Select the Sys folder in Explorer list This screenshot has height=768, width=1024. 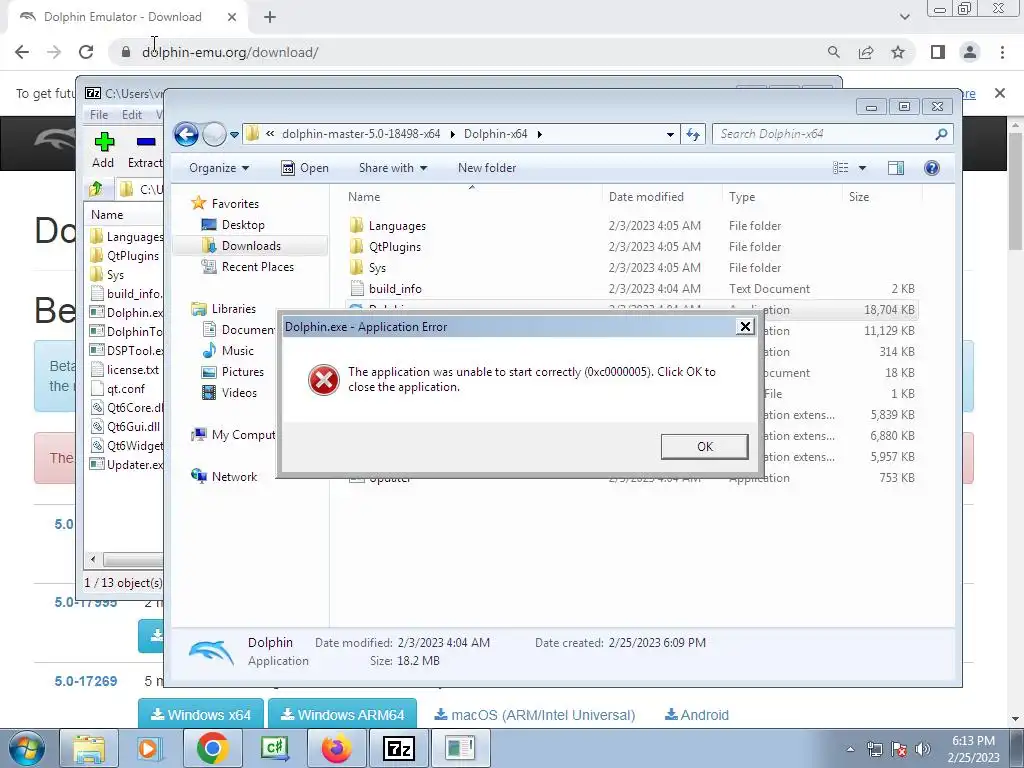coord(377,268)
